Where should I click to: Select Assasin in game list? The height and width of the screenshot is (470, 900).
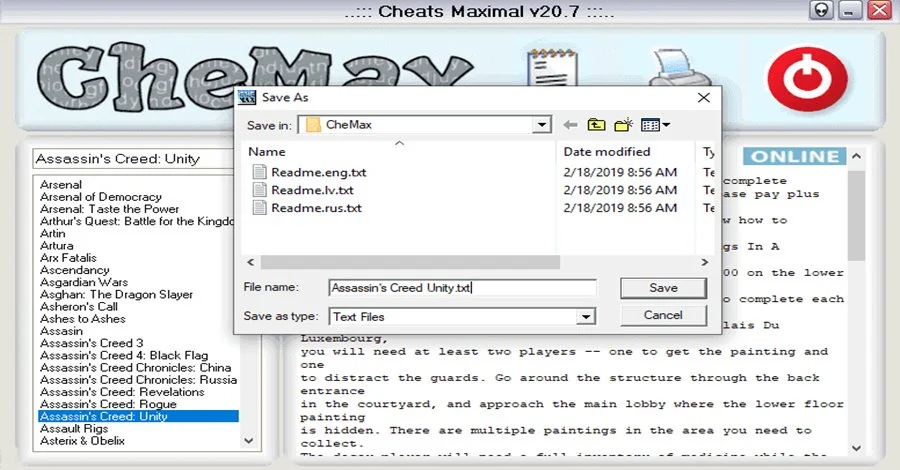[61, 331]
